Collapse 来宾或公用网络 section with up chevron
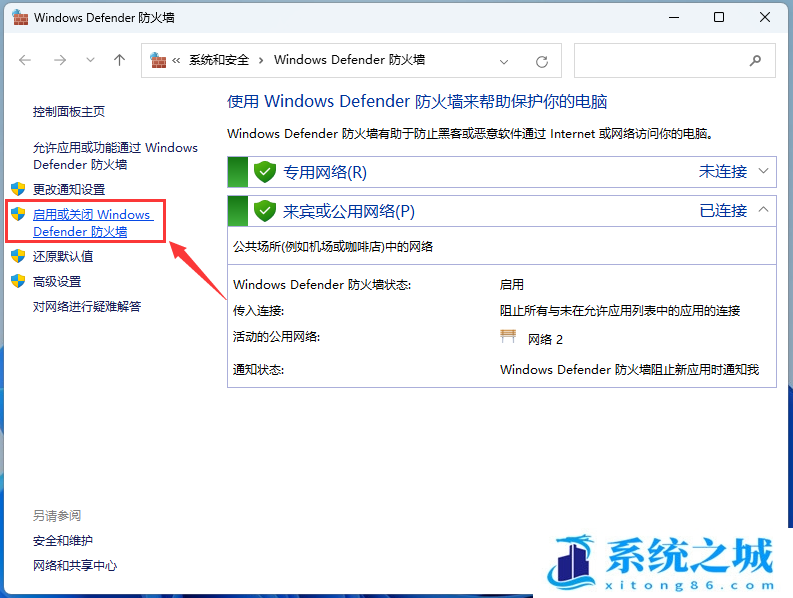 [764, 209]
